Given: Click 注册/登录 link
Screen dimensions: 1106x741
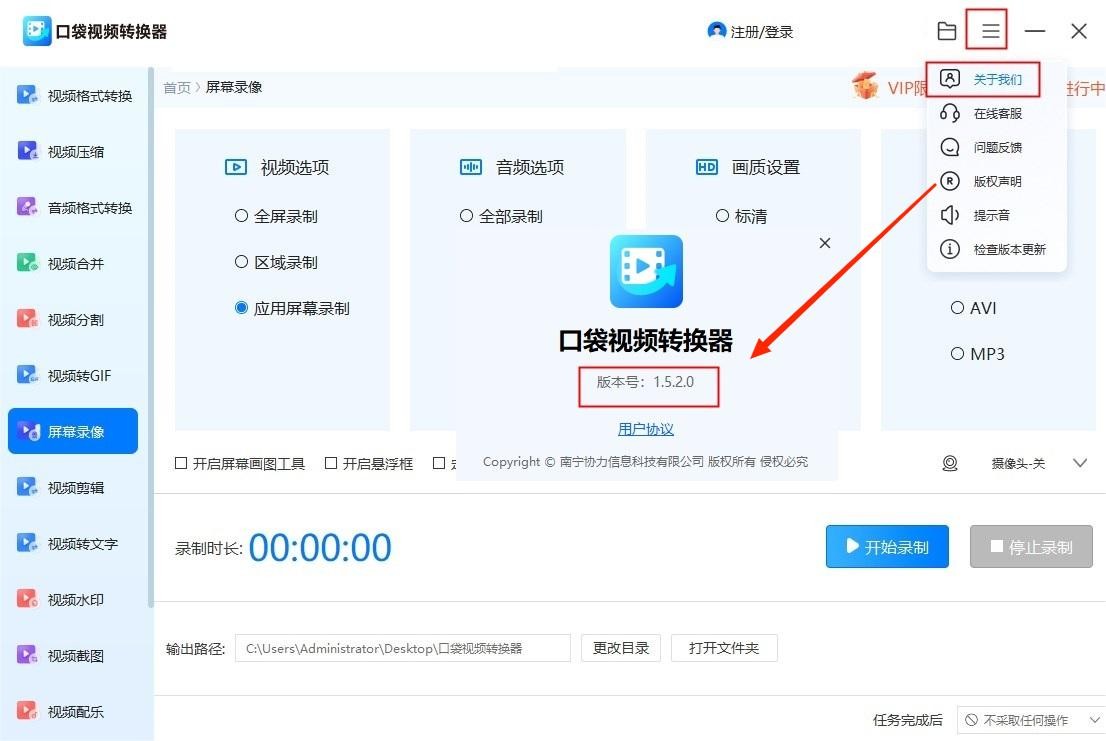Looking at the screenshot, I should tap(762, 32).
